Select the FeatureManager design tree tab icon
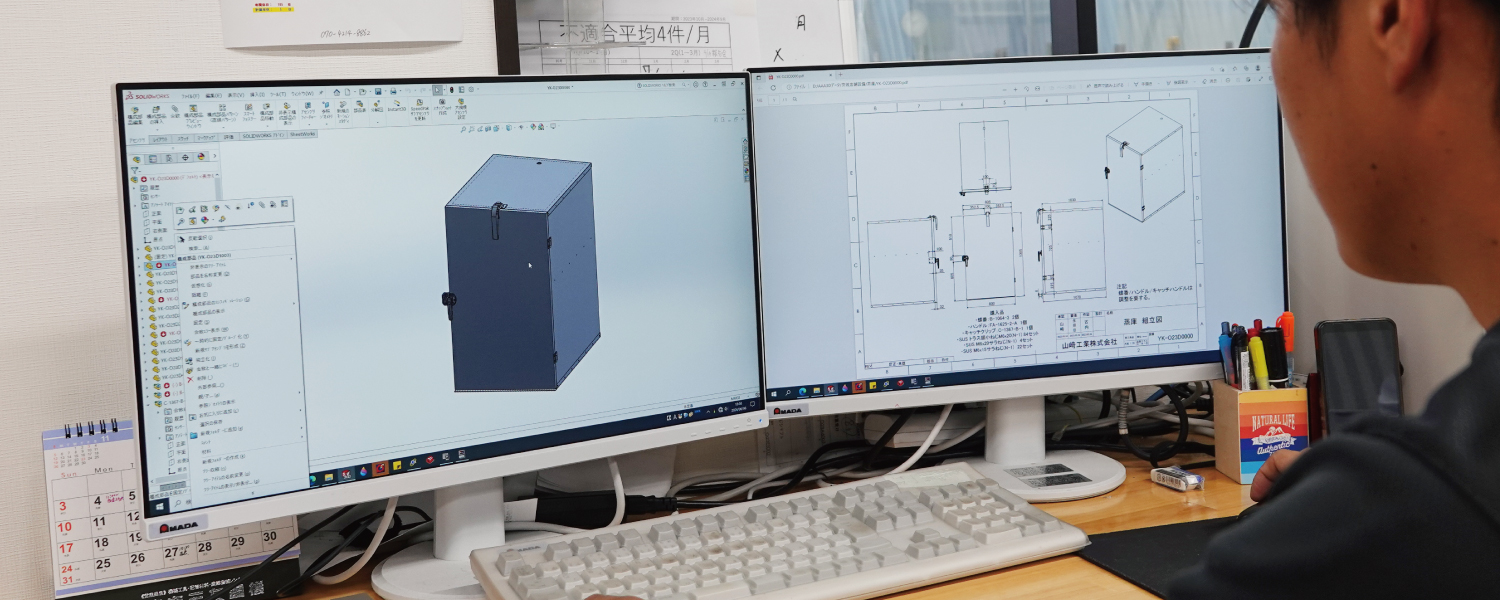 click(x=137, y=159)
